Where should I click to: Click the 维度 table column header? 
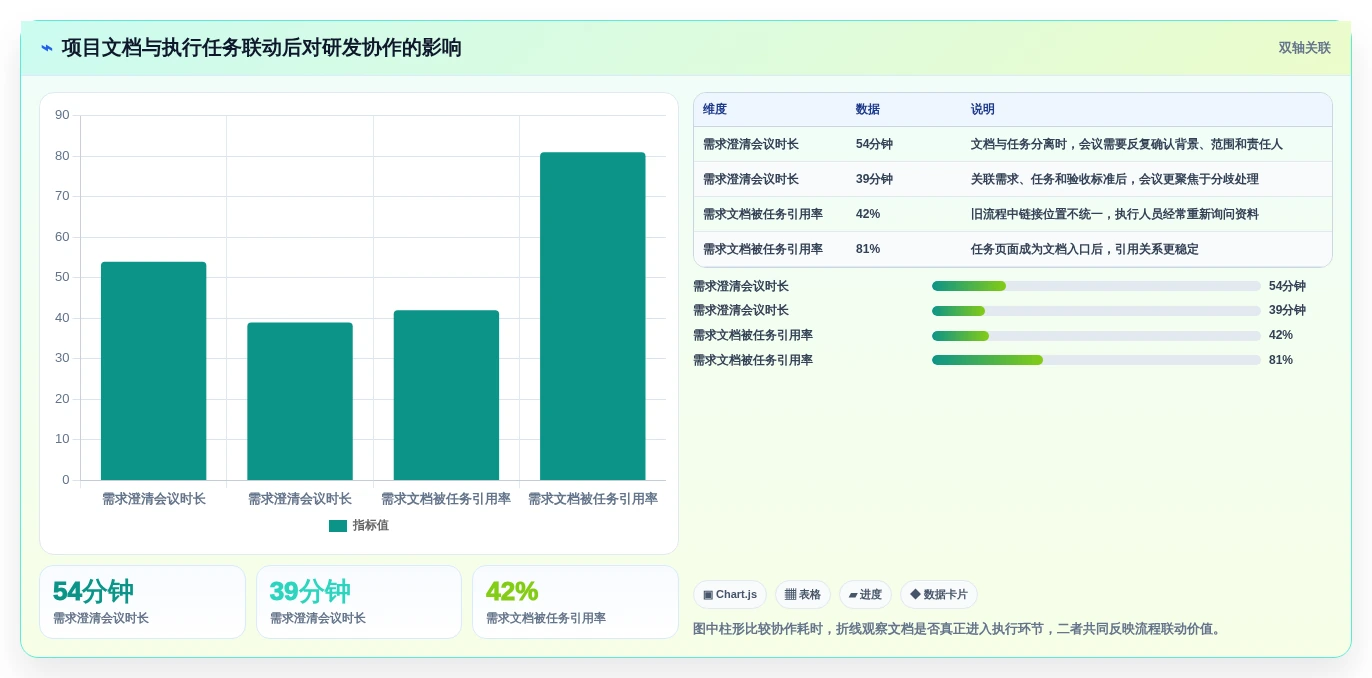(x=715, y=110)
